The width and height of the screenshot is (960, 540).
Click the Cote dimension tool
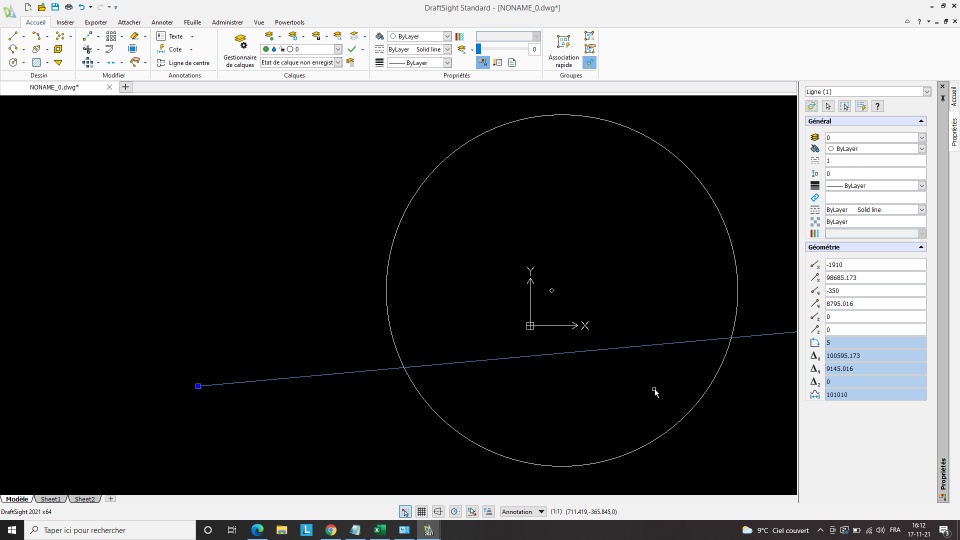click(x=175, y=49)
